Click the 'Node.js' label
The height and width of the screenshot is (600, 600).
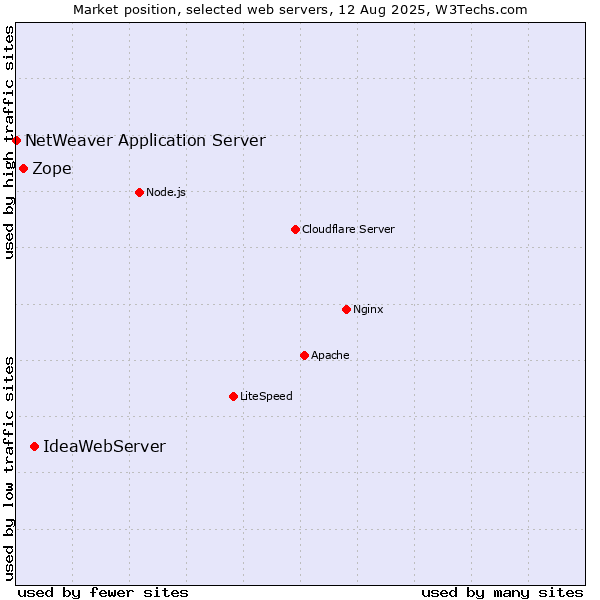coord(166,192)
